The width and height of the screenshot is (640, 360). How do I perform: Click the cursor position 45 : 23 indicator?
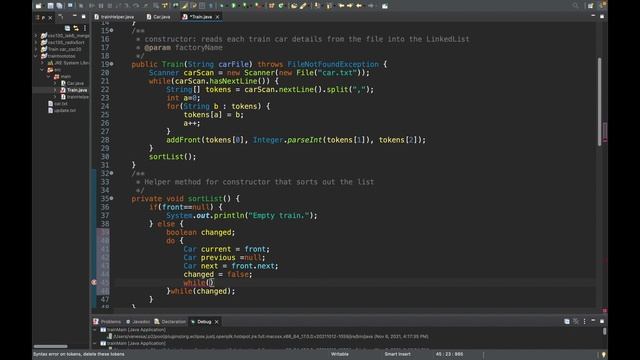coord(449,354)
